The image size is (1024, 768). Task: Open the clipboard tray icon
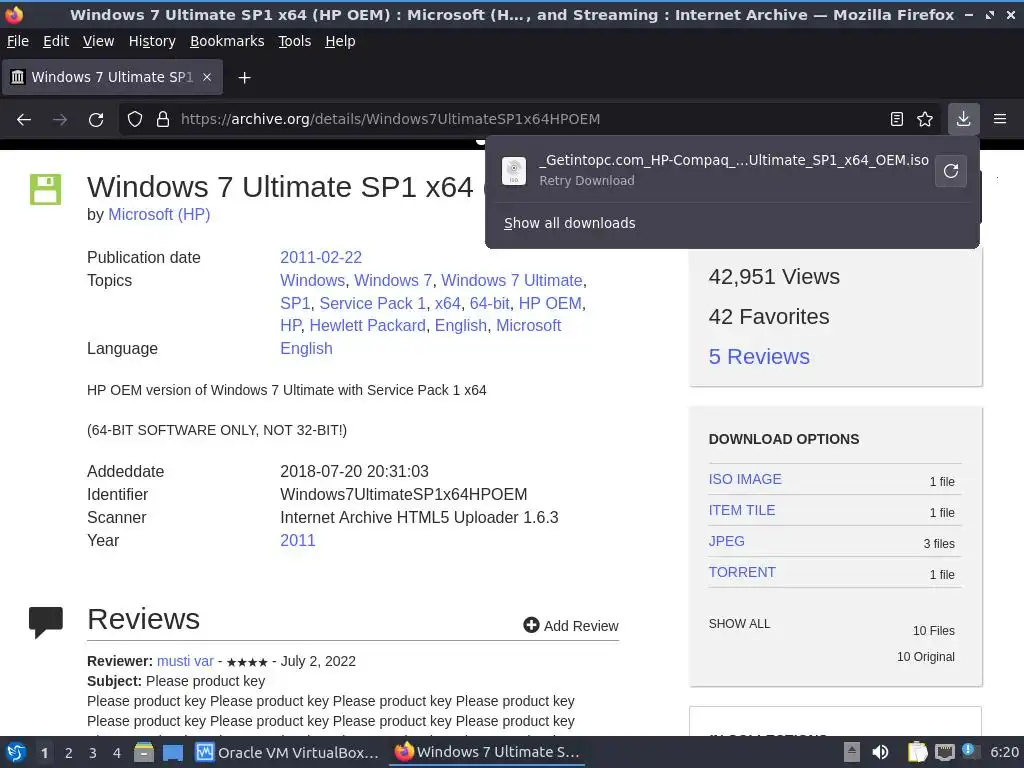tap(918, 752)
